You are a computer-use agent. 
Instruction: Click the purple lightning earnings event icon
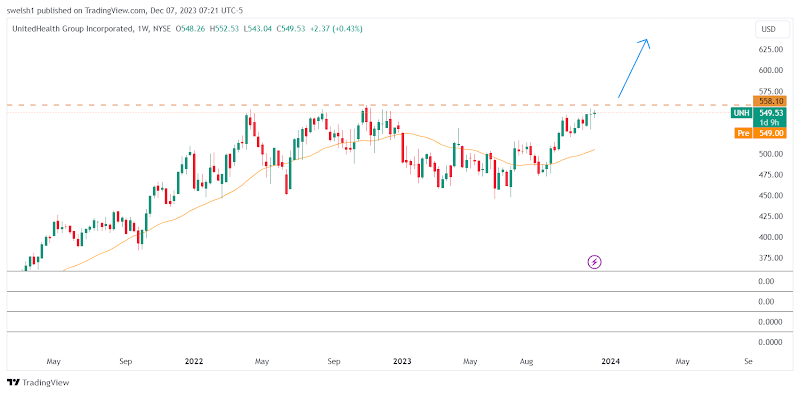click(x=595, y=262)
